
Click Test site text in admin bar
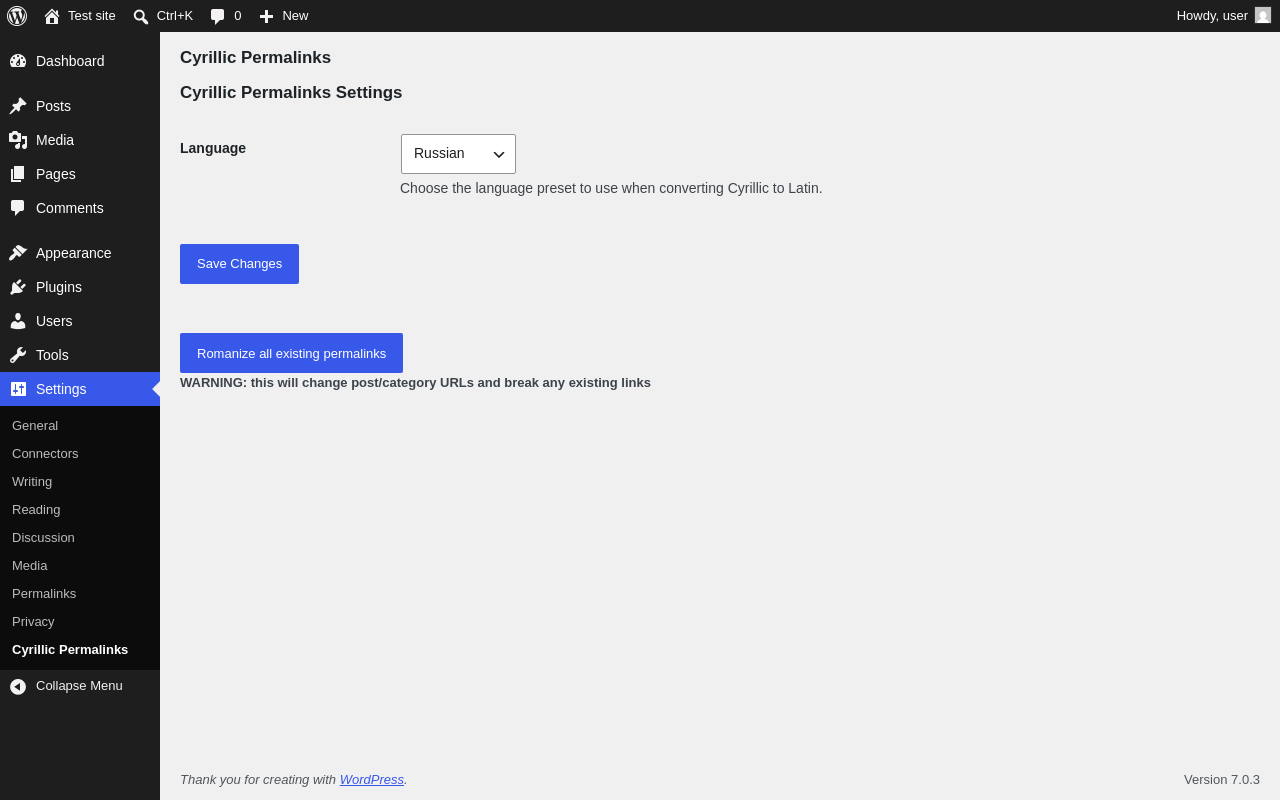(x=92, y=15)
